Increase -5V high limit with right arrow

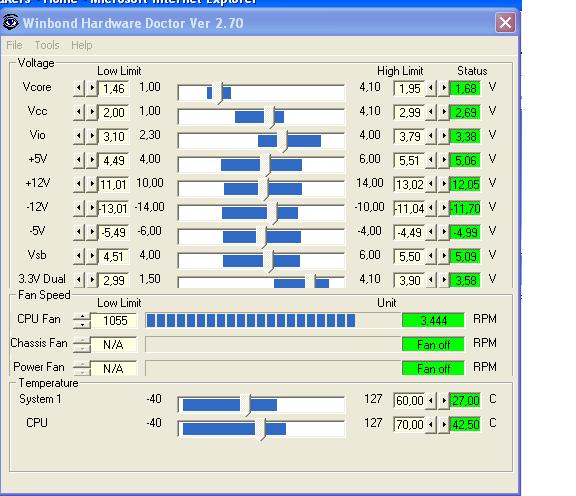click(444, 232)
